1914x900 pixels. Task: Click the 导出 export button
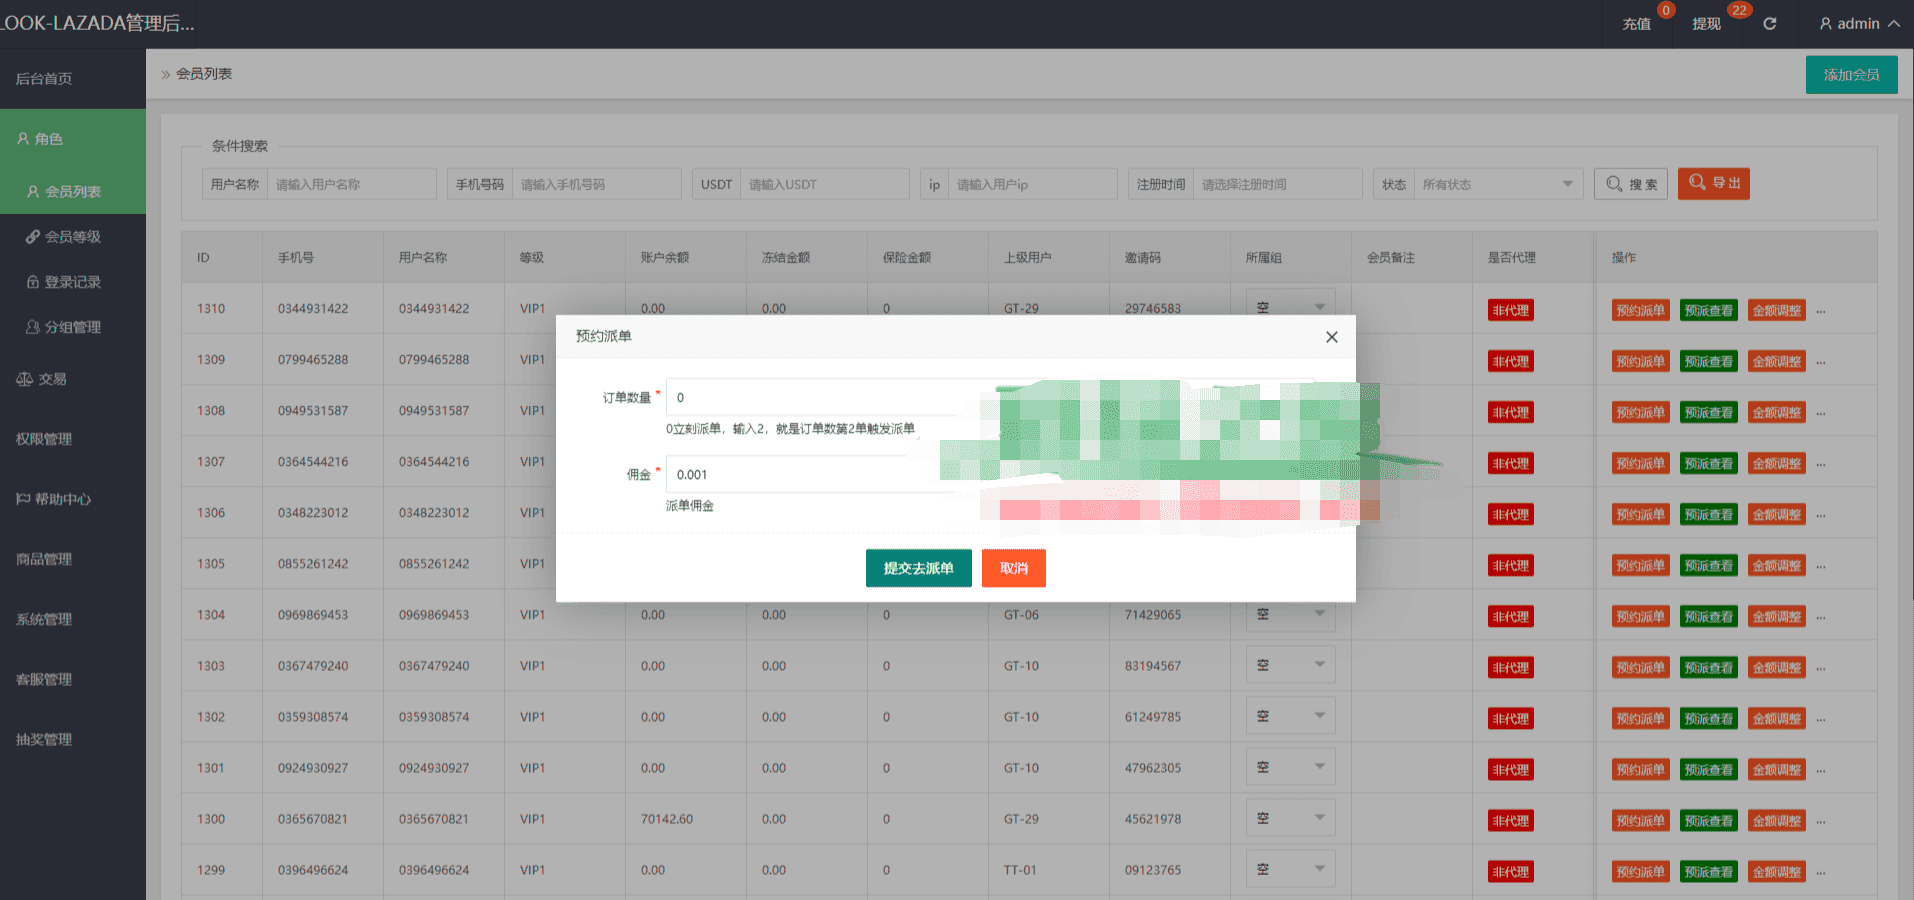(x=1713, y=183)
